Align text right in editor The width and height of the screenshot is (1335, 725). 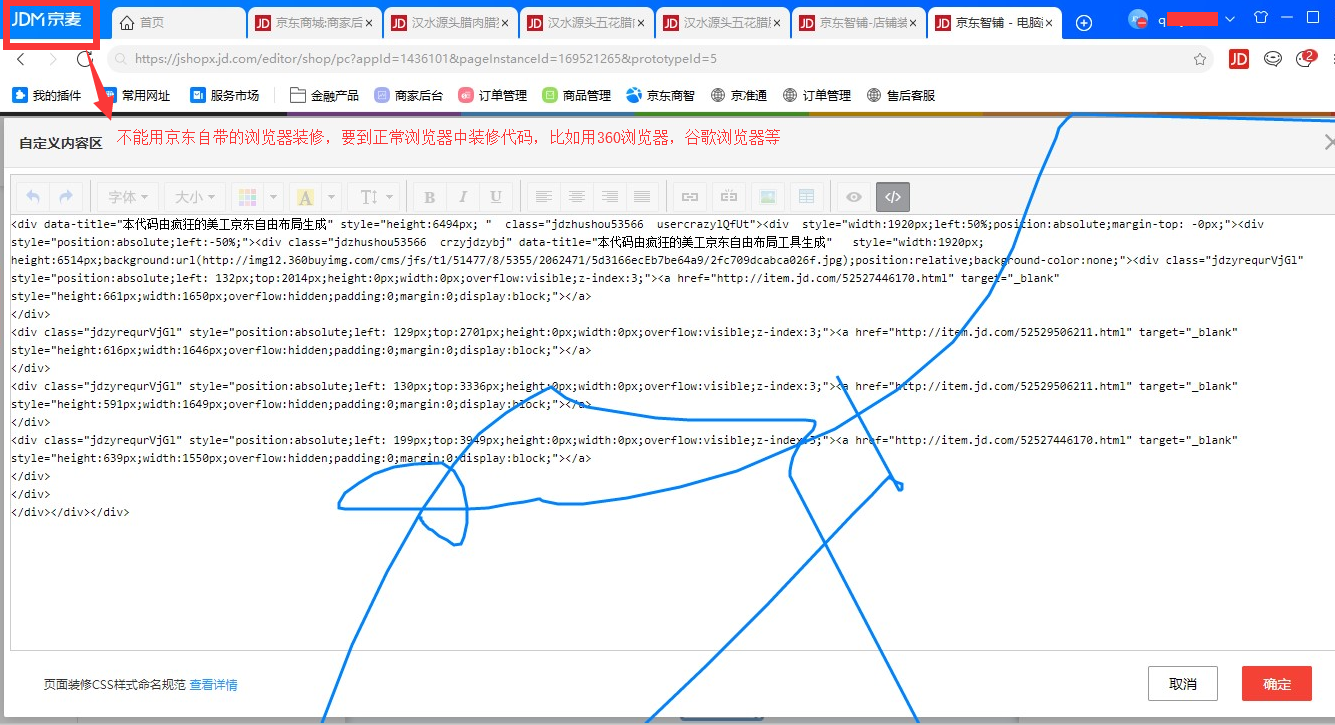click(609, 197)
